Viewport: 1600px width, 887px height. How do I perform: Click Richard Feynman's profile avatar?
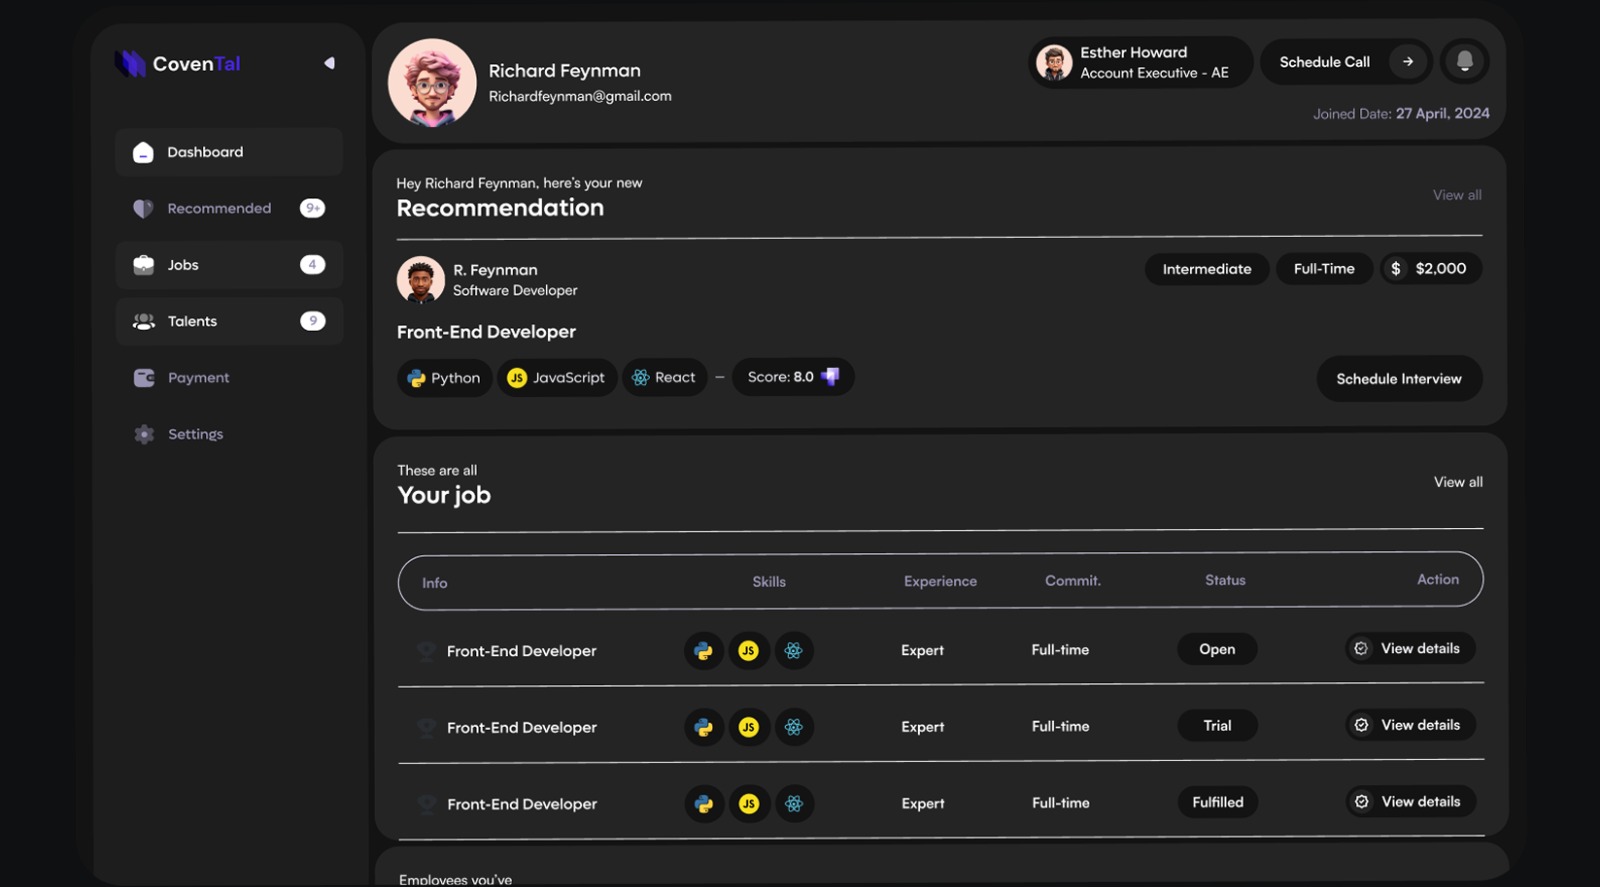point(432,83)
